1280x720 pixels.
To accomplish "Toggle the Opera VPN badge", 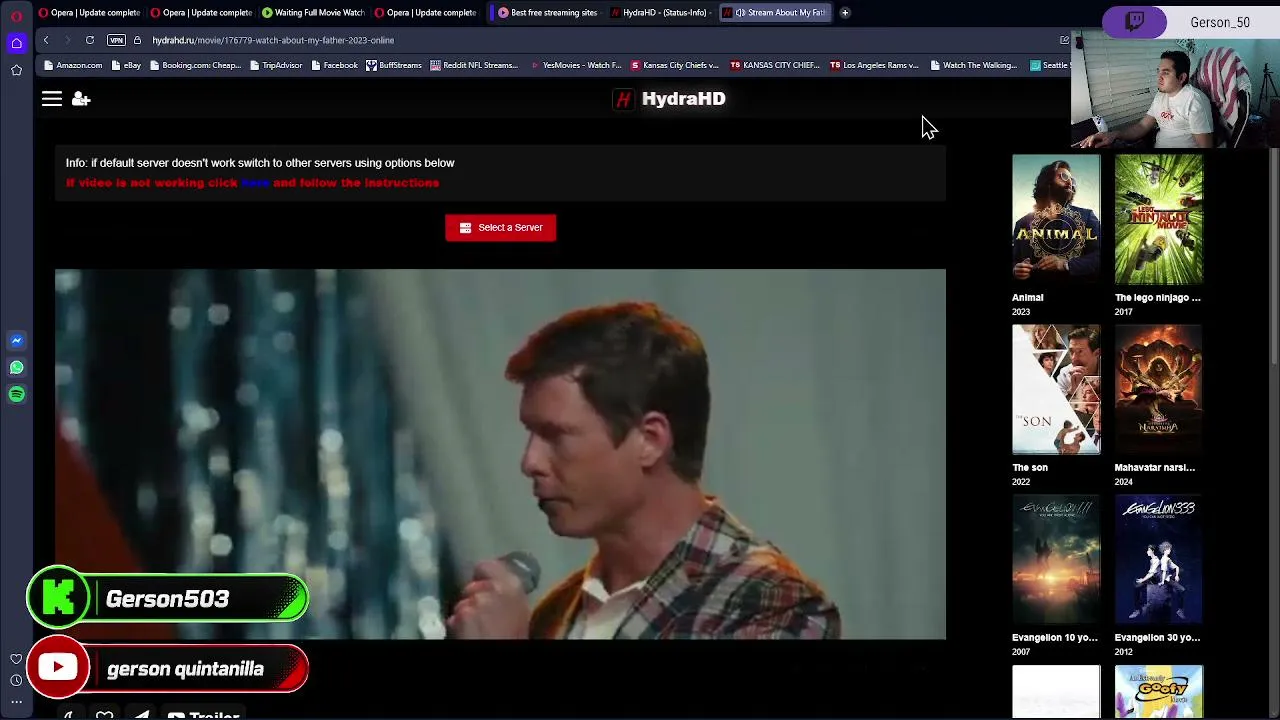I will tap(116, 40).
